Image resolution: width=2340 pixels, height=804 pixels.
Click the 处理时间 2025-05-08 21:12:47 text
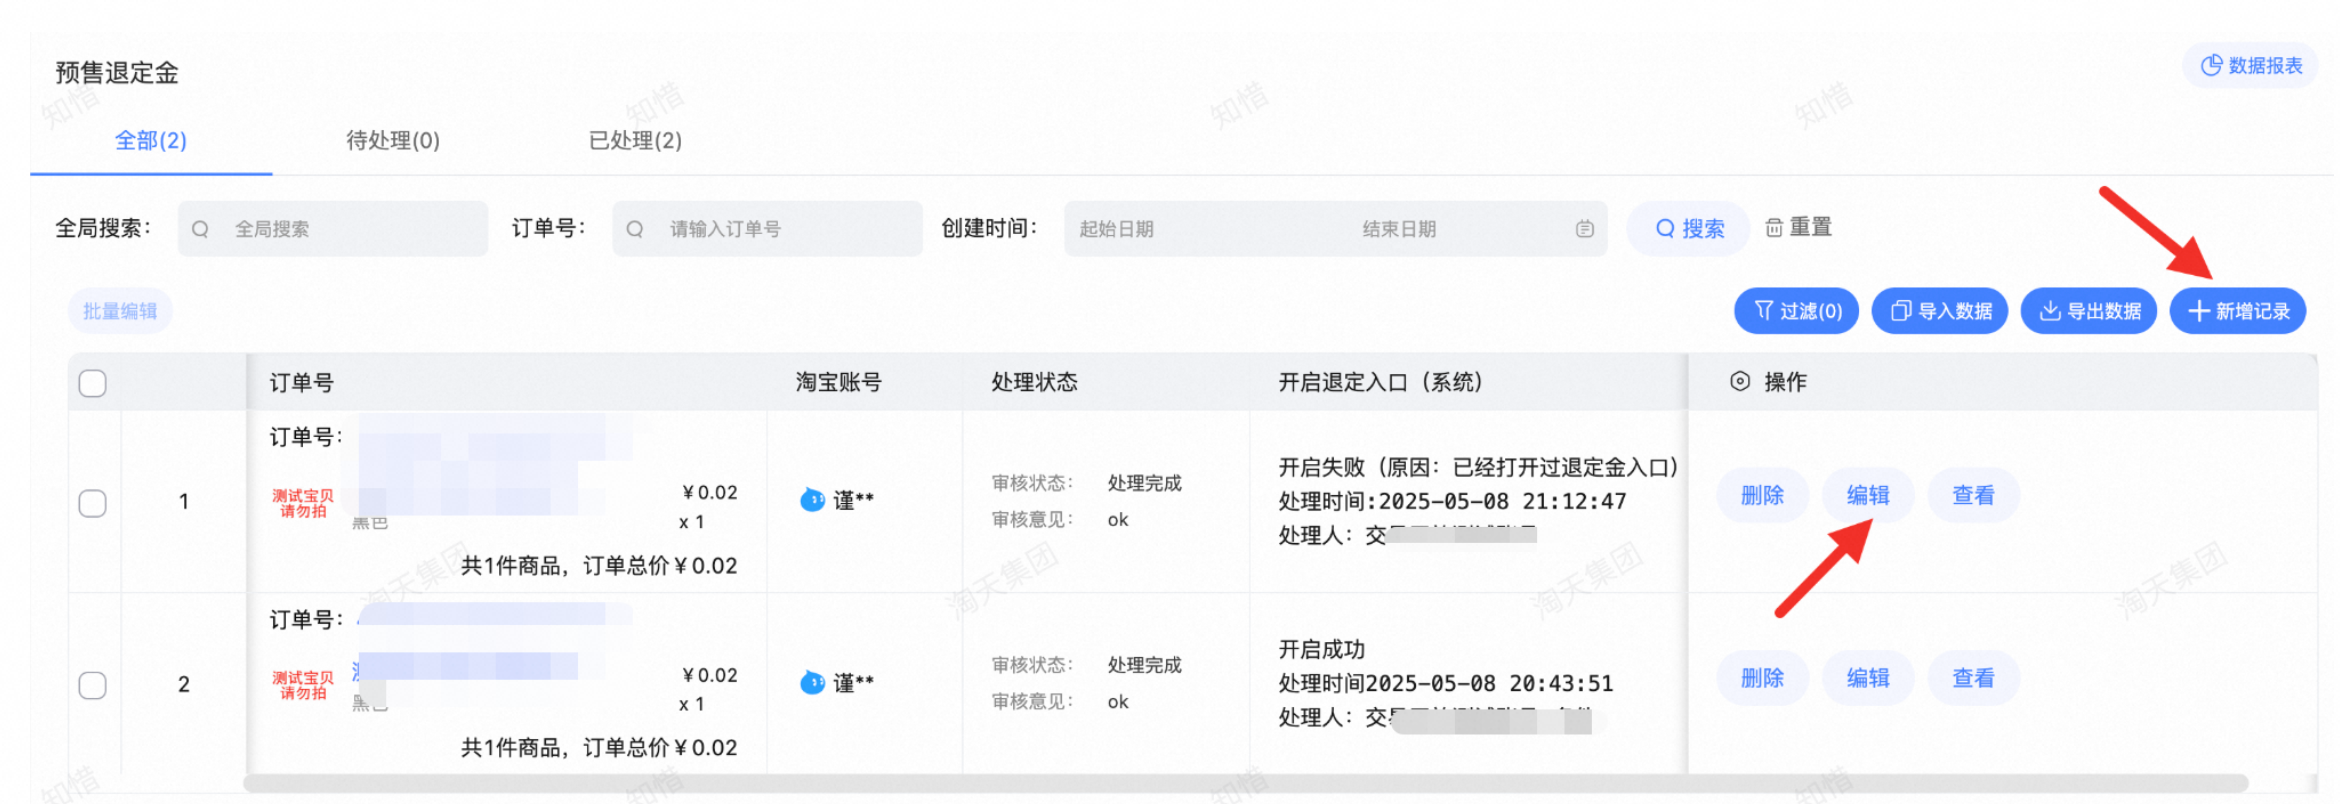click(x=1453, y=501)
